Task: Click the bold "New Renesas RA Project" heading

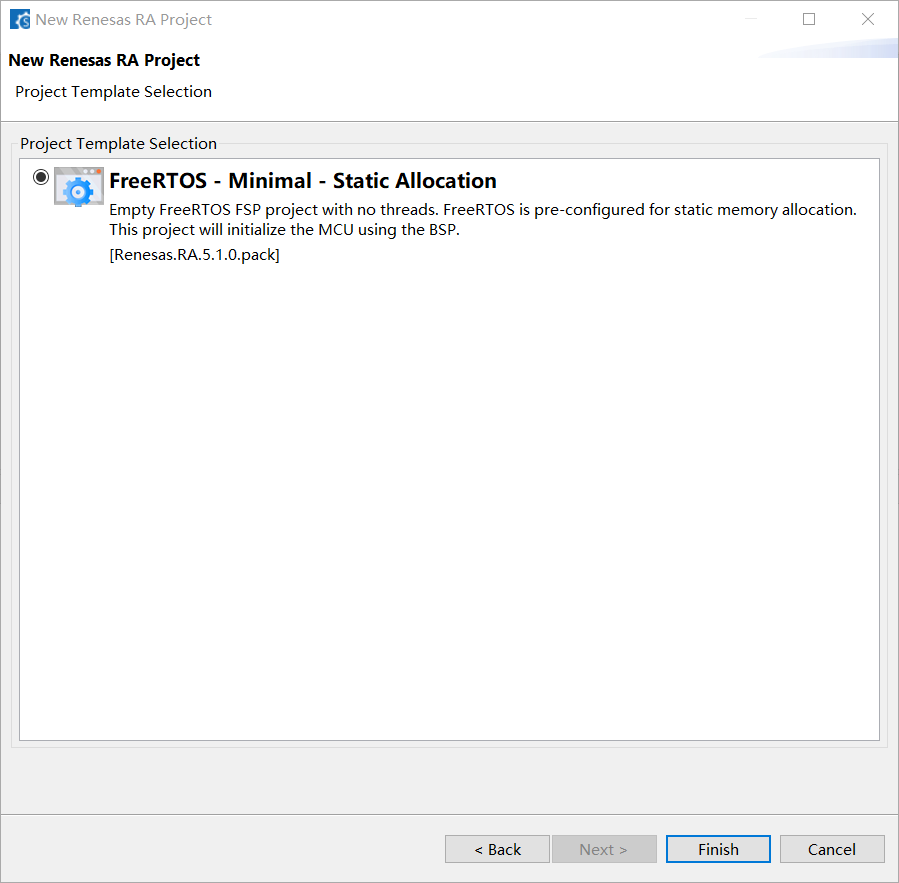Action: [x=104, y=60]
